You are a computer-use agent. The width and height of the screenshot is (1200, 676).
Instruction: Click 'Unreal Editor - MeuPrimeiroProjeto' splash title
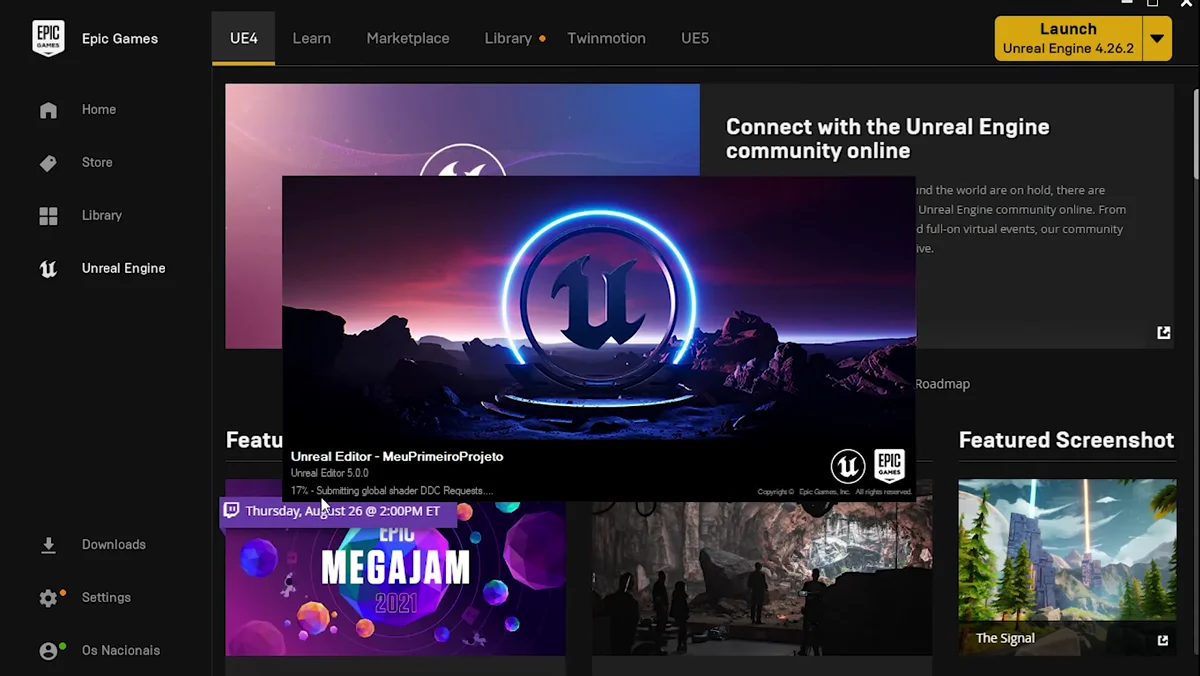pos(397,456)
